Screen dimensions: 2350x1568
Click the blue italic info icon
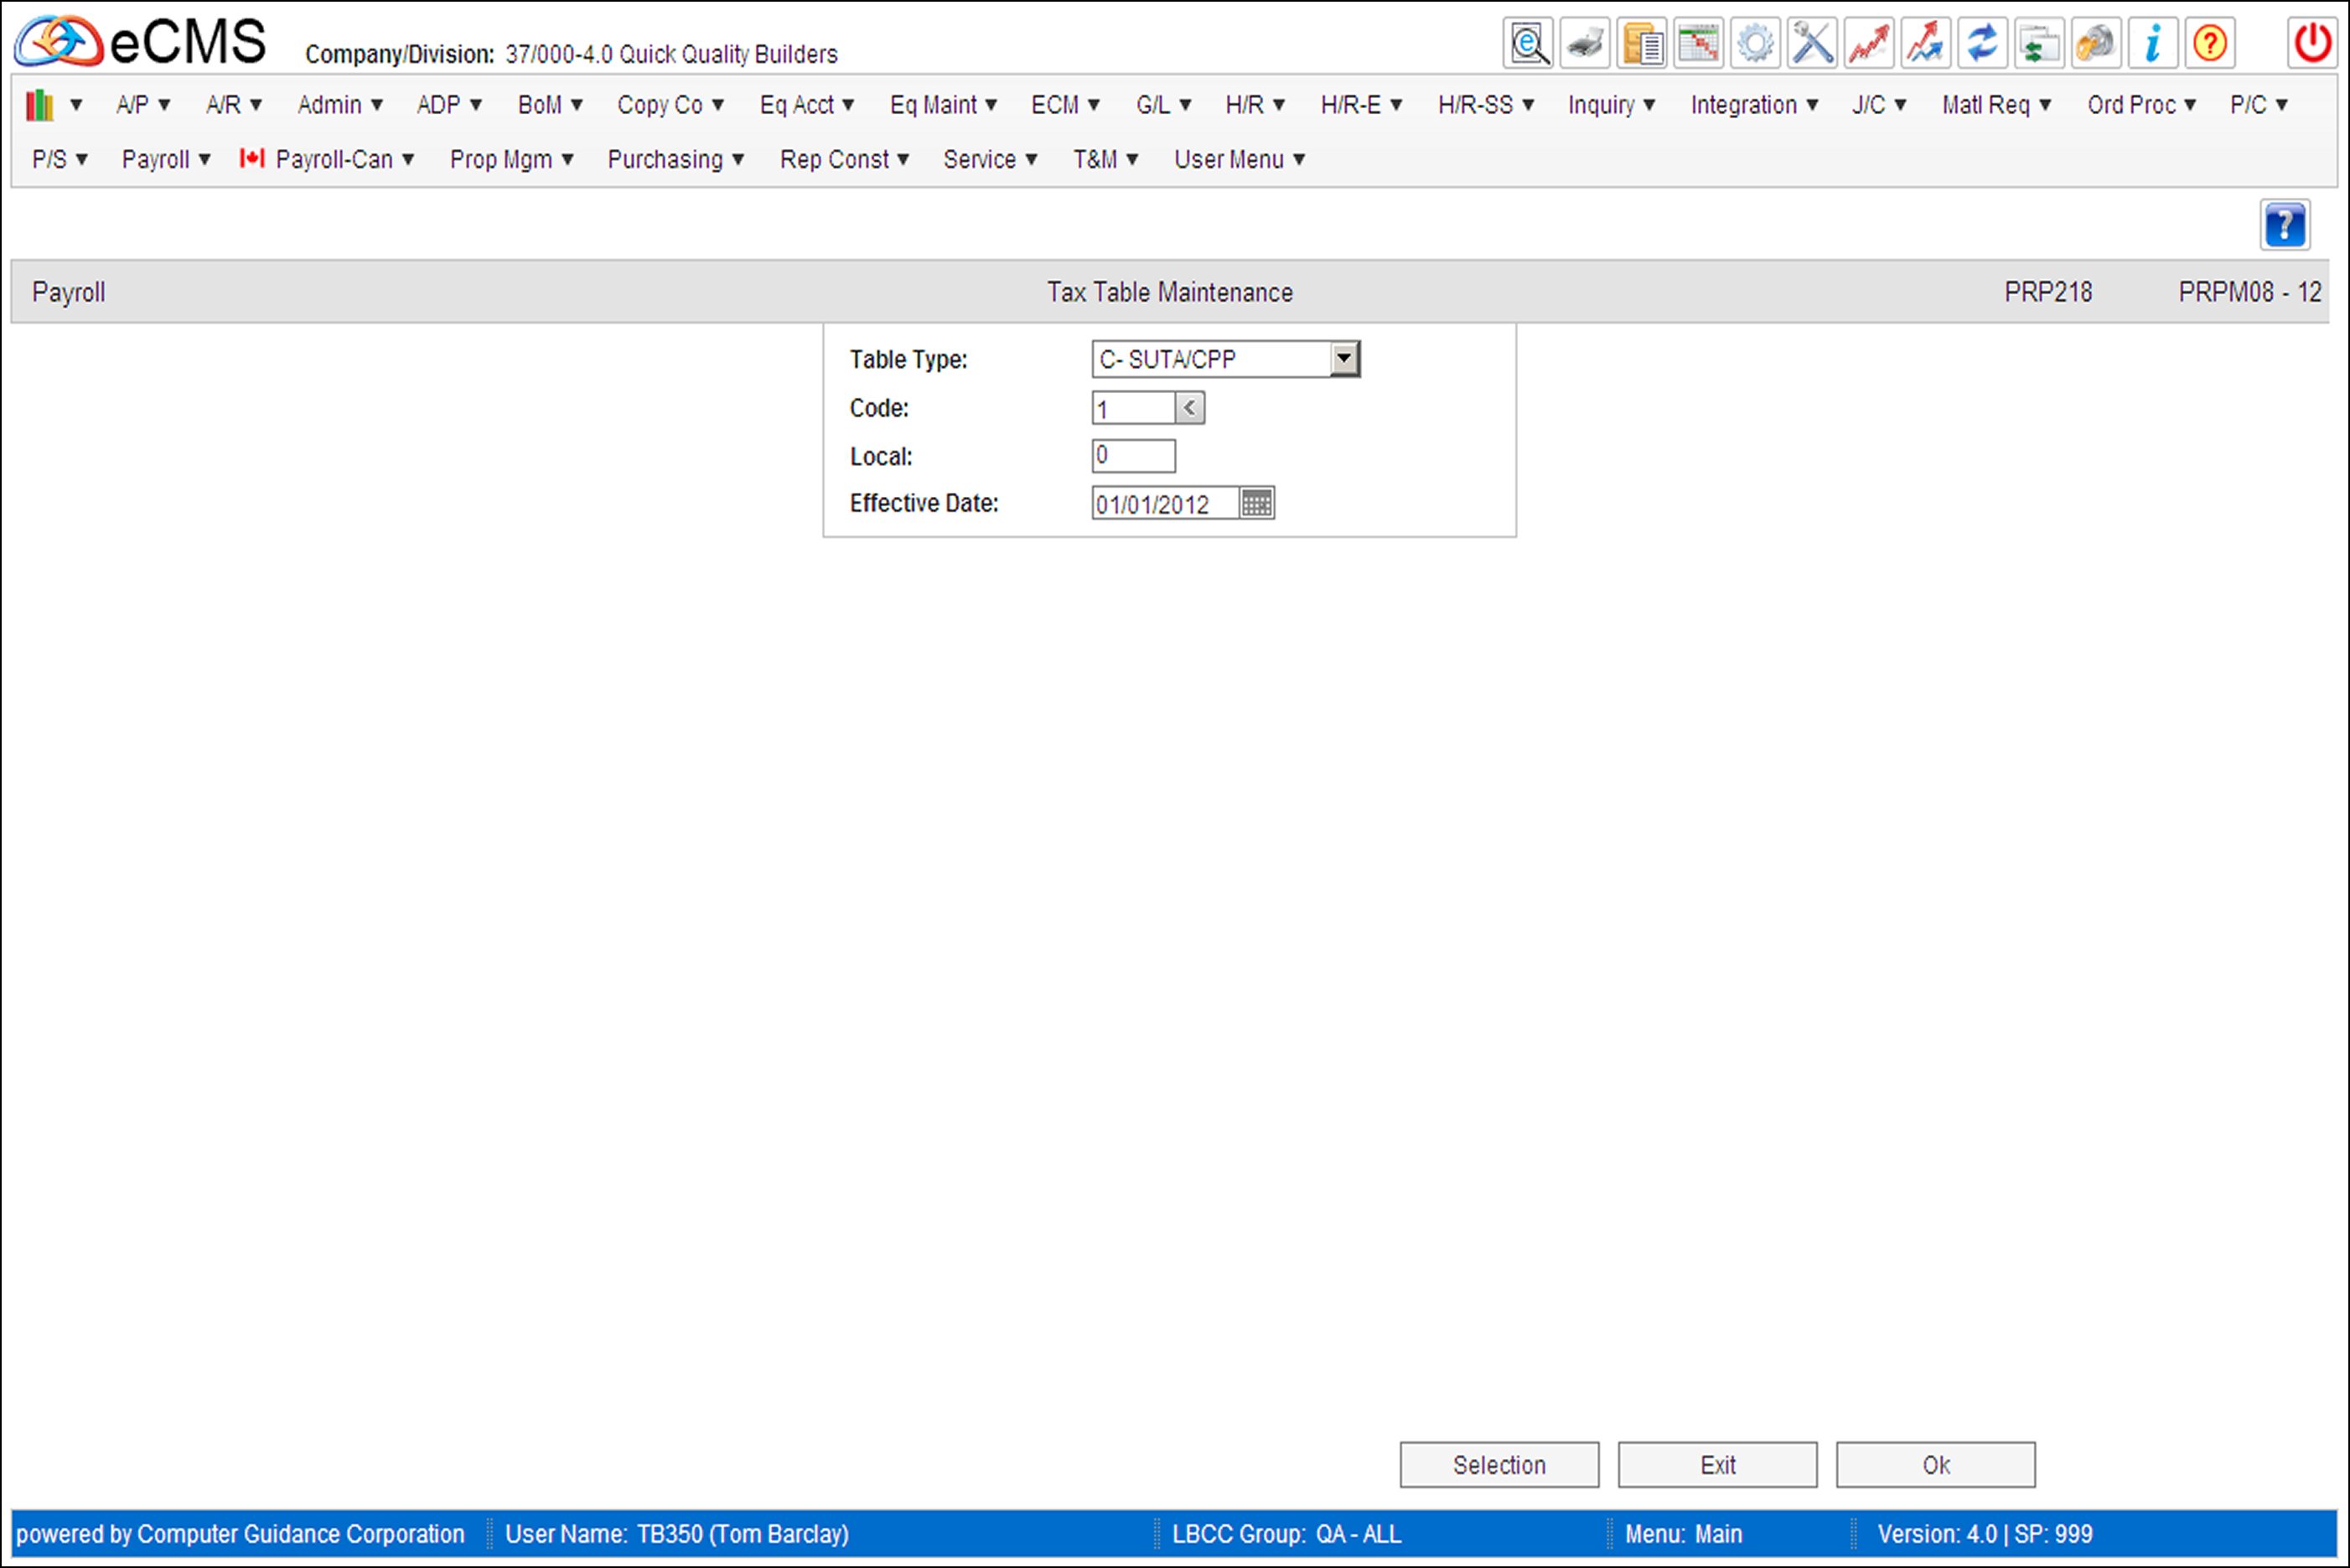[2152, 44]
